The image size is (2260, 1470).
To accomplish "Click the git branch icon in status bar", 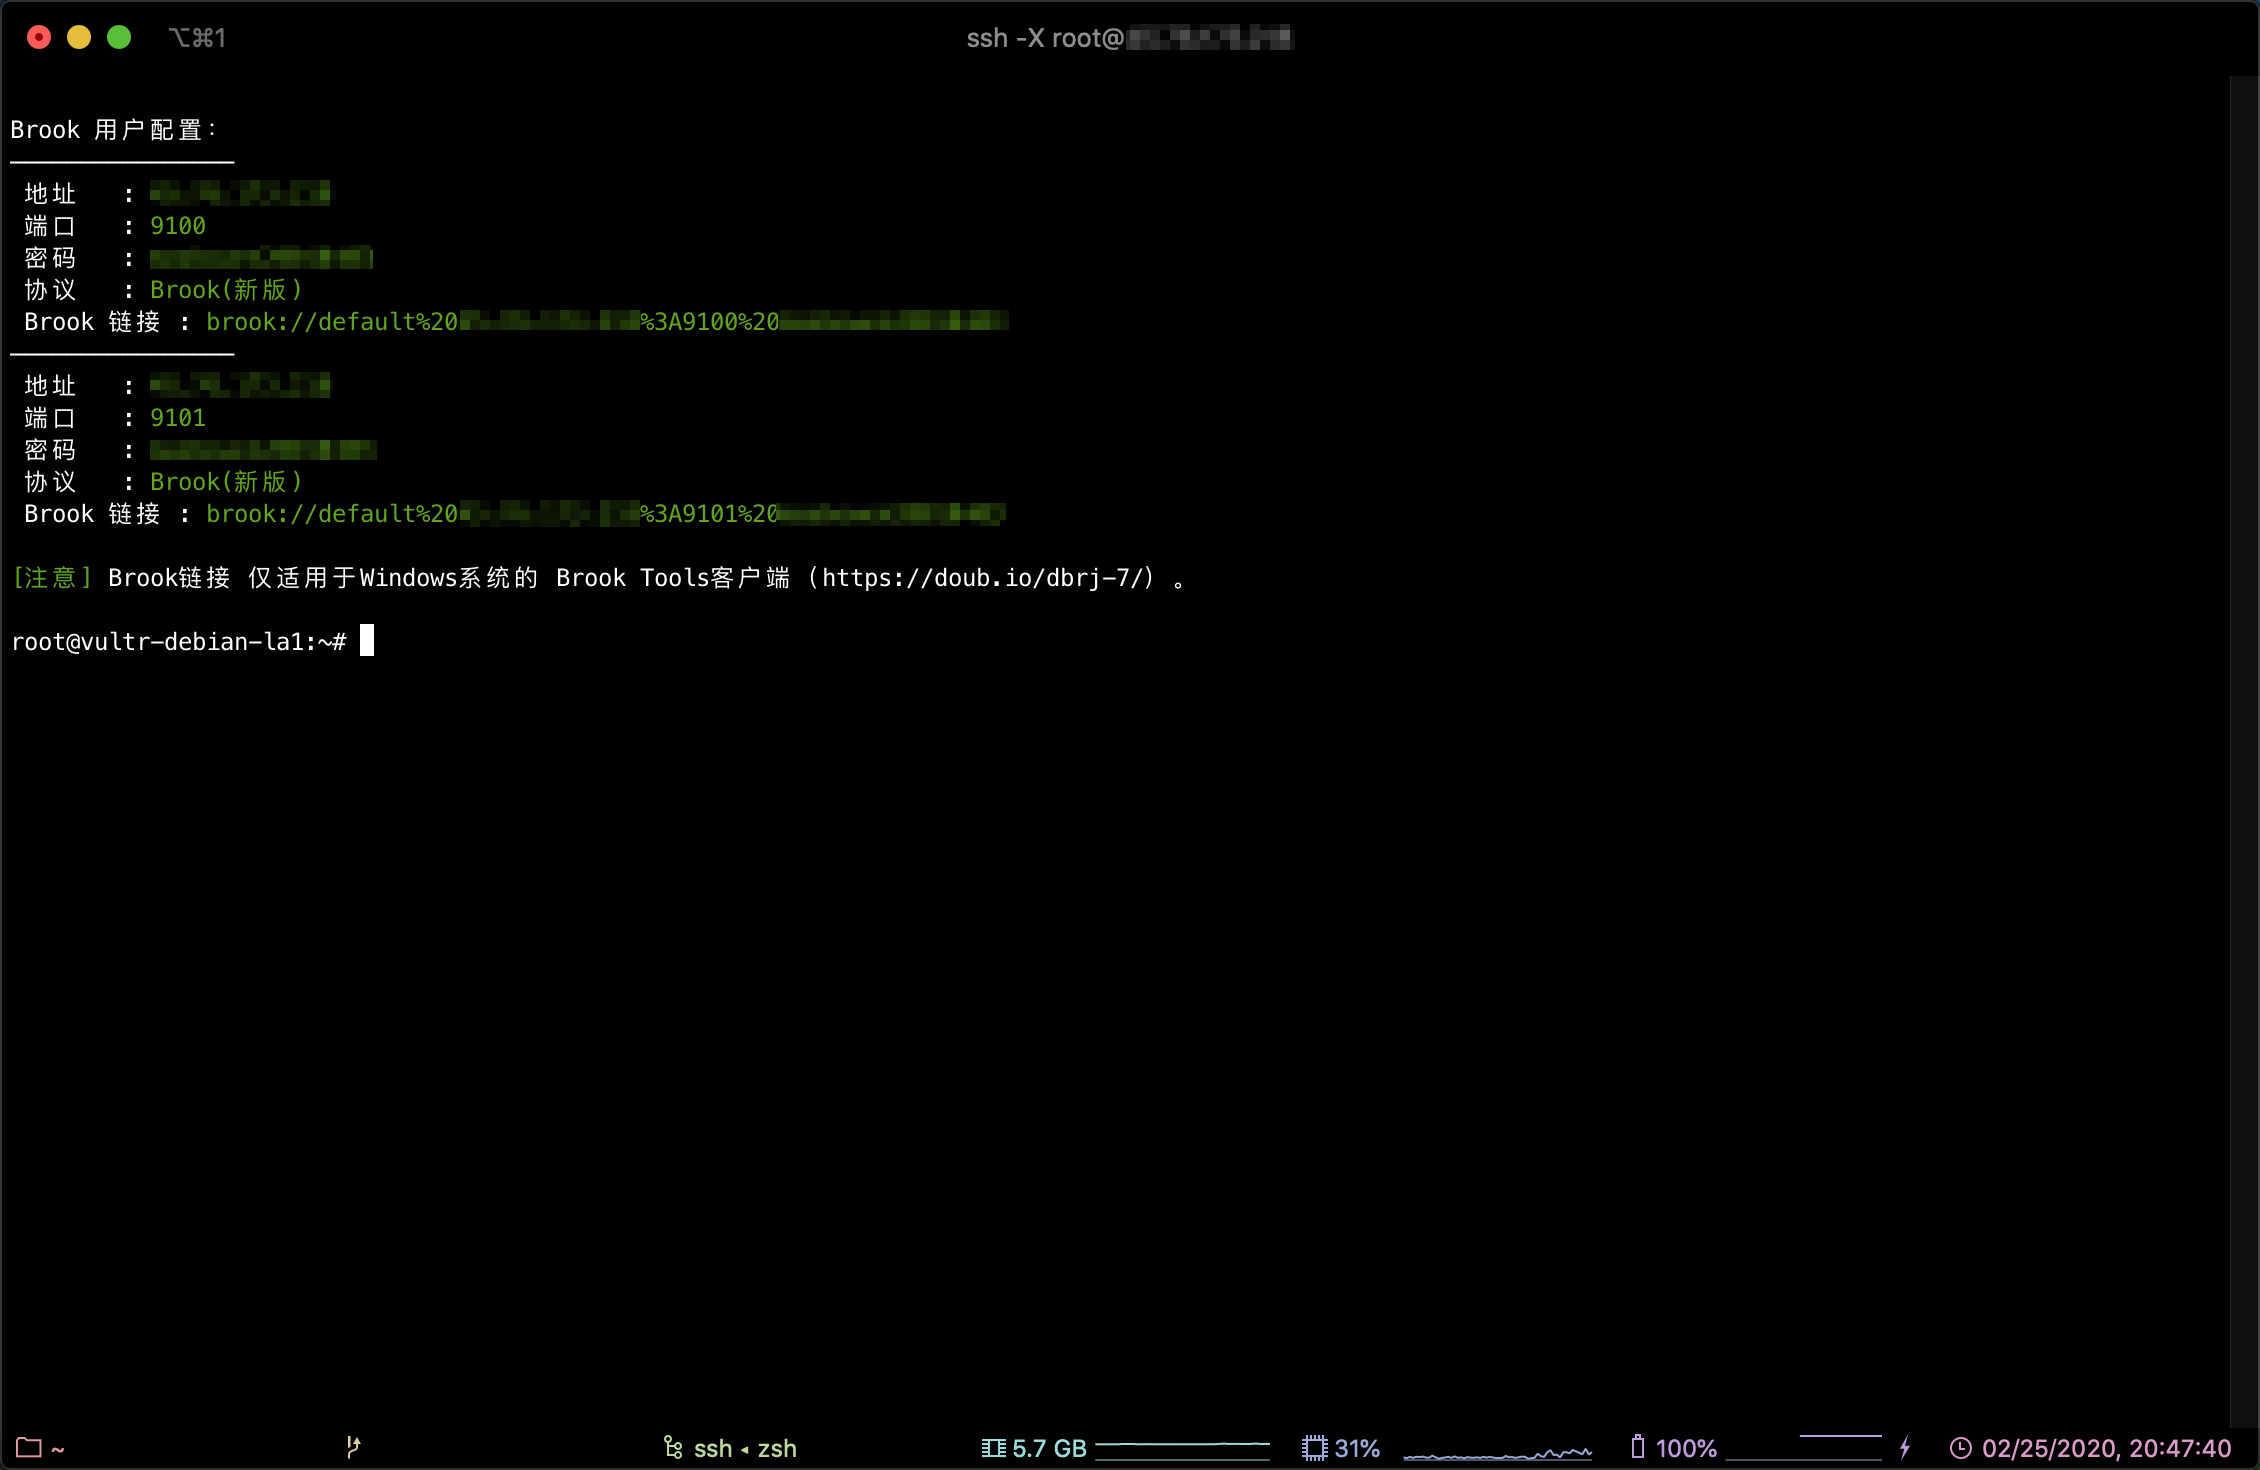I will (353, 1447).
